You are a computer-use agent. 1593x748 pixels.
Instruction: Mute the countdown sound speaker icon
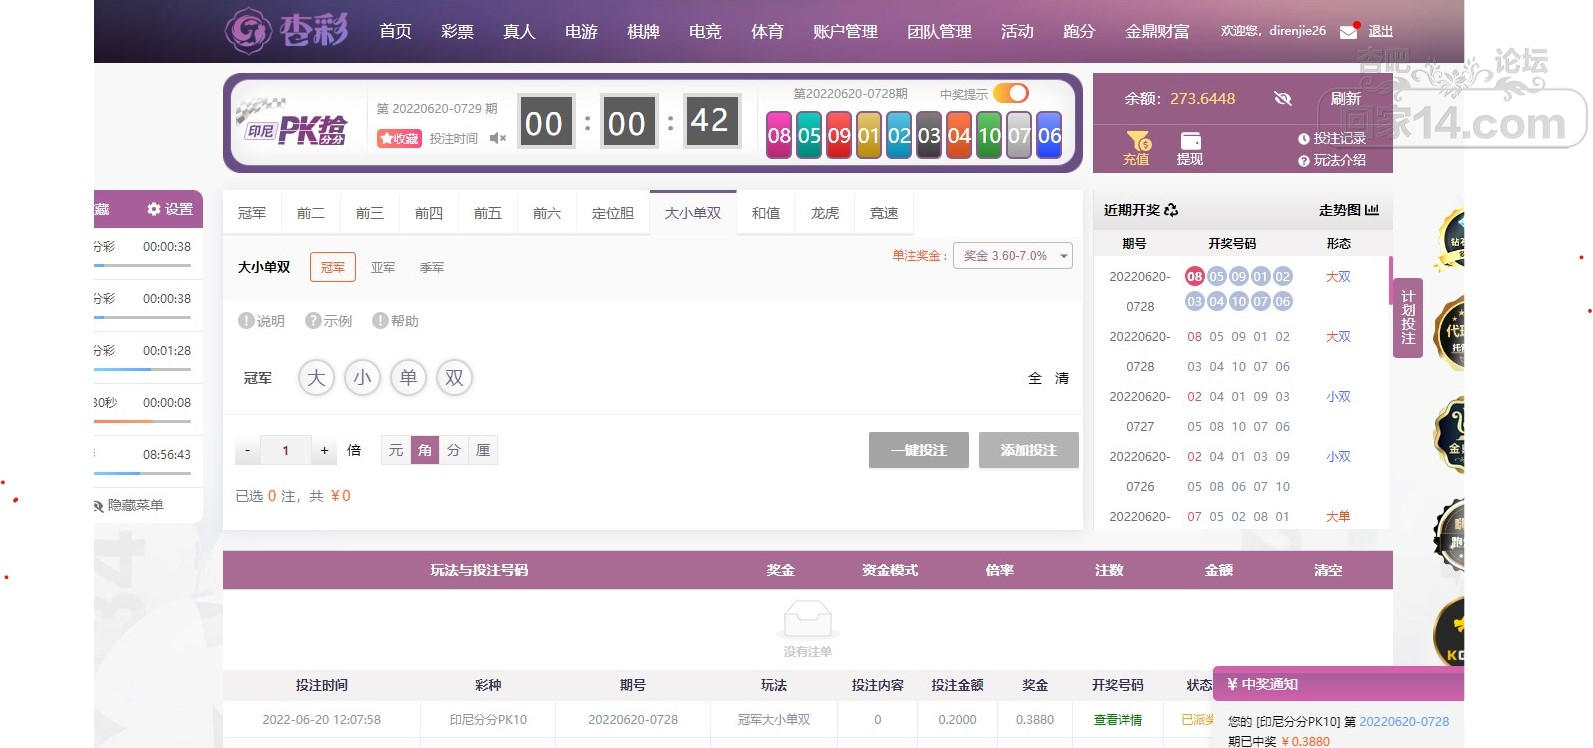point(497,138)
